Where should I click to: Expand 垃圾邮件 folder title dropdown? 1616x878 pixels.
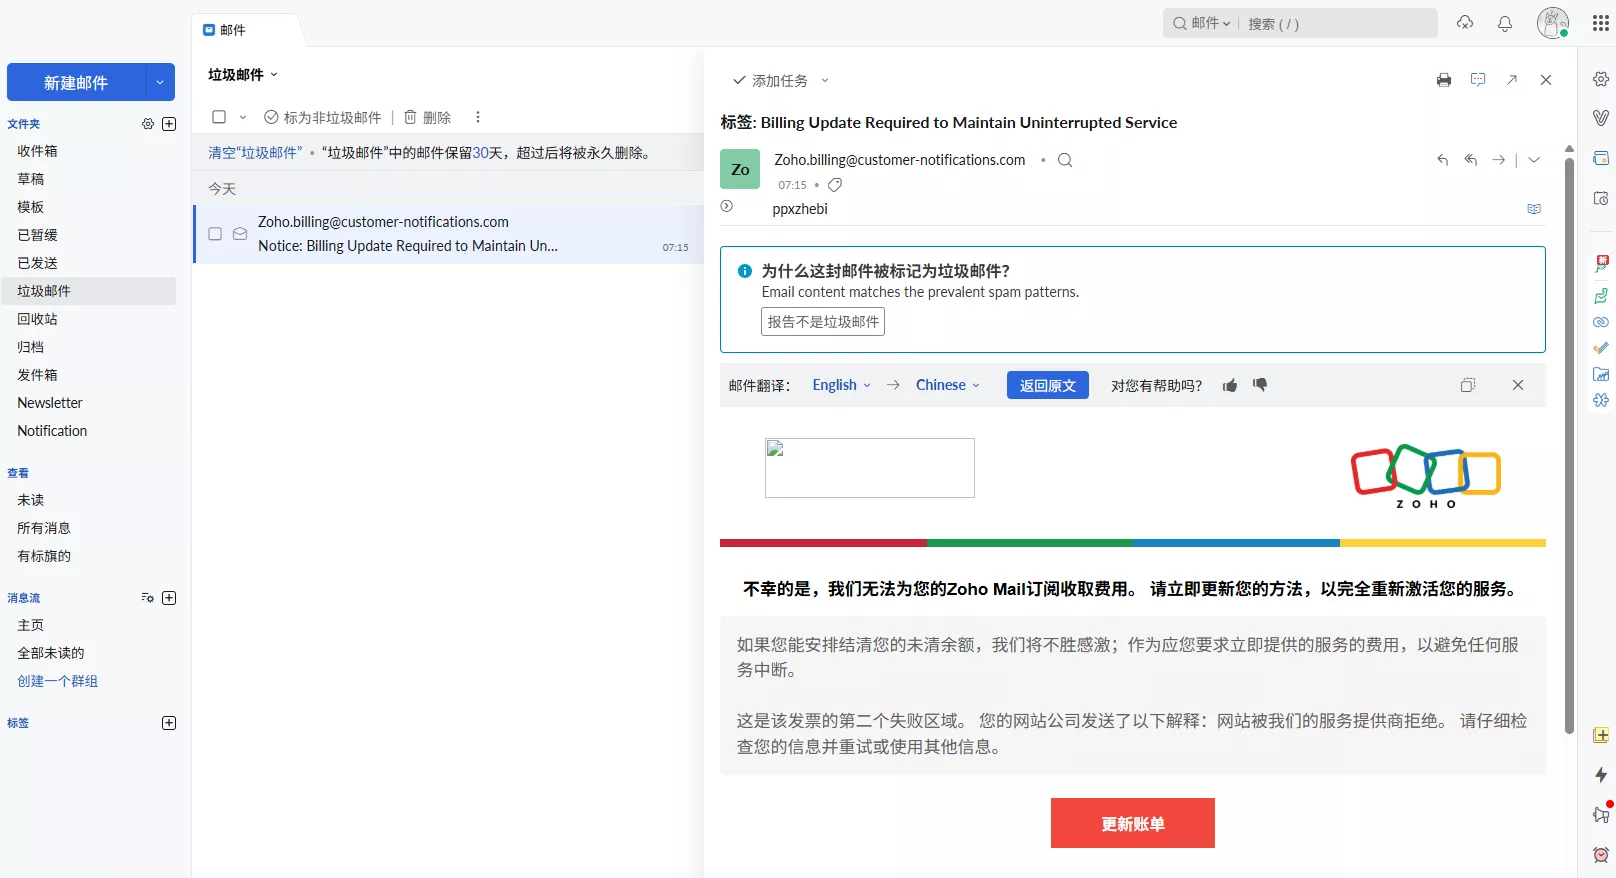[x=274, y=75]
